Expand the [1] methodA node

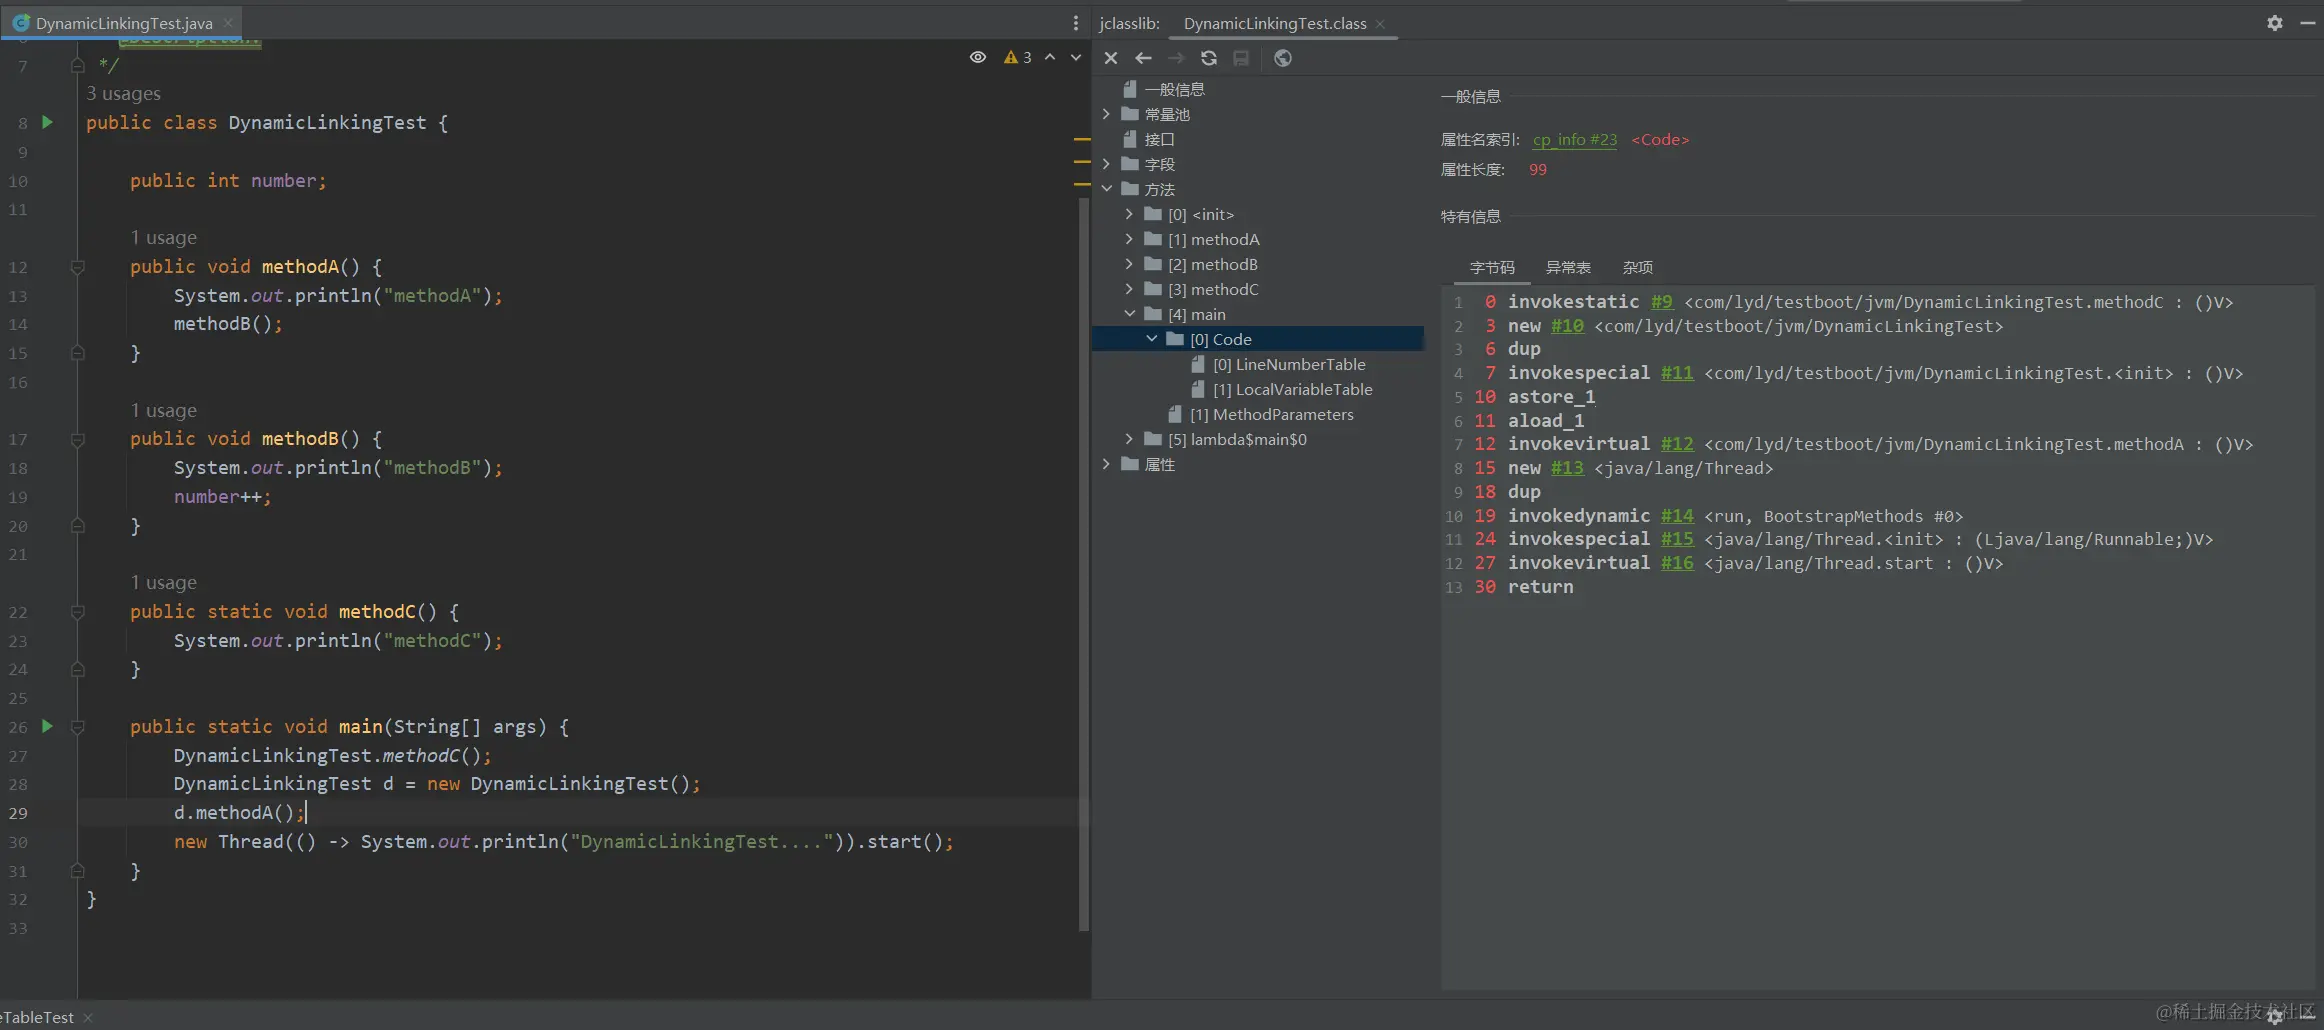pos(1129,239)
